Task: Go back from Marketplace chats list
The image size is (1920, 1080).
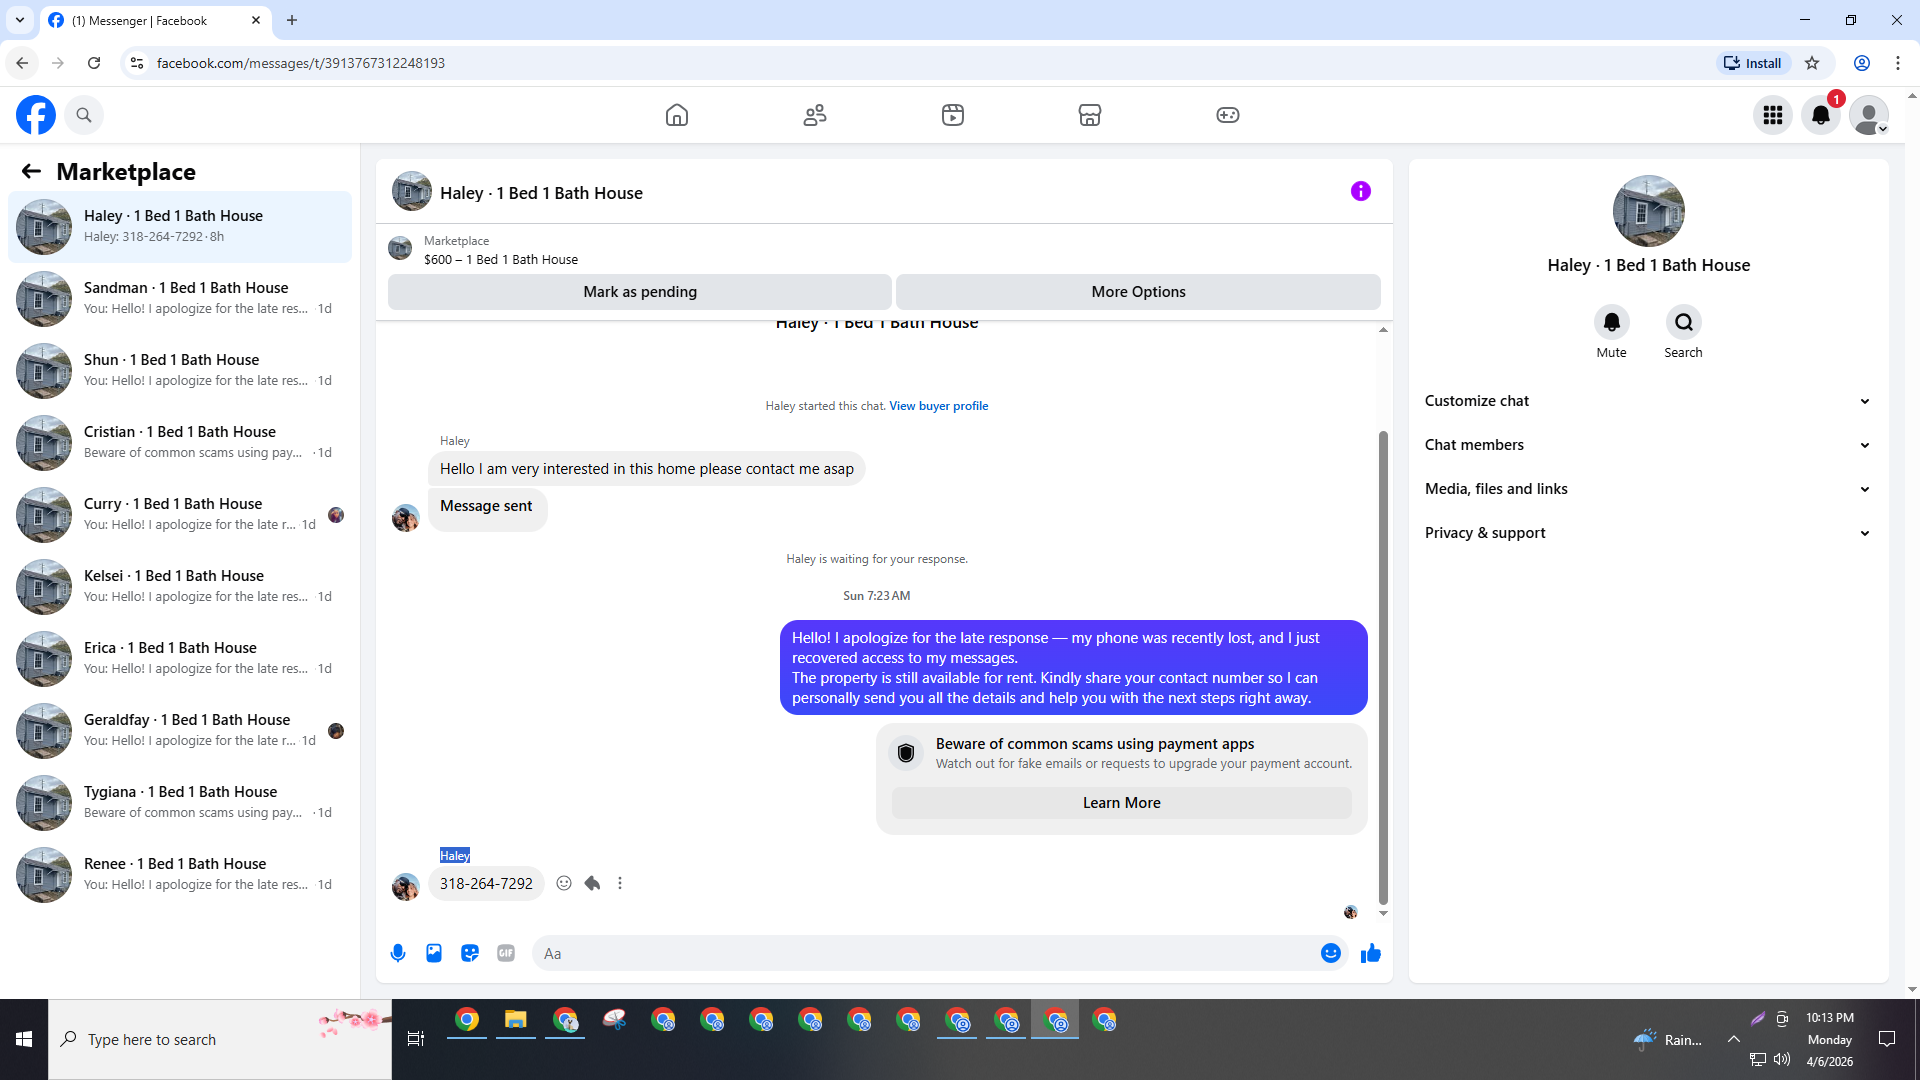Action: [x=31, y=172]
